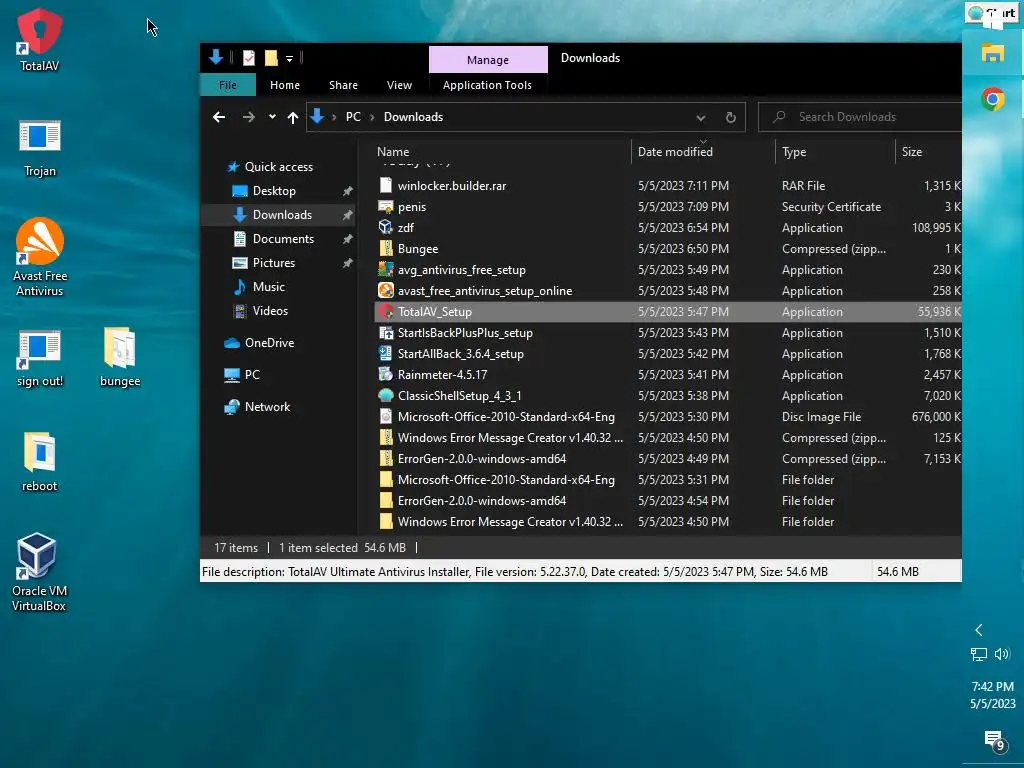
Task: Sort files by Size column header
Action: (912, 152)
